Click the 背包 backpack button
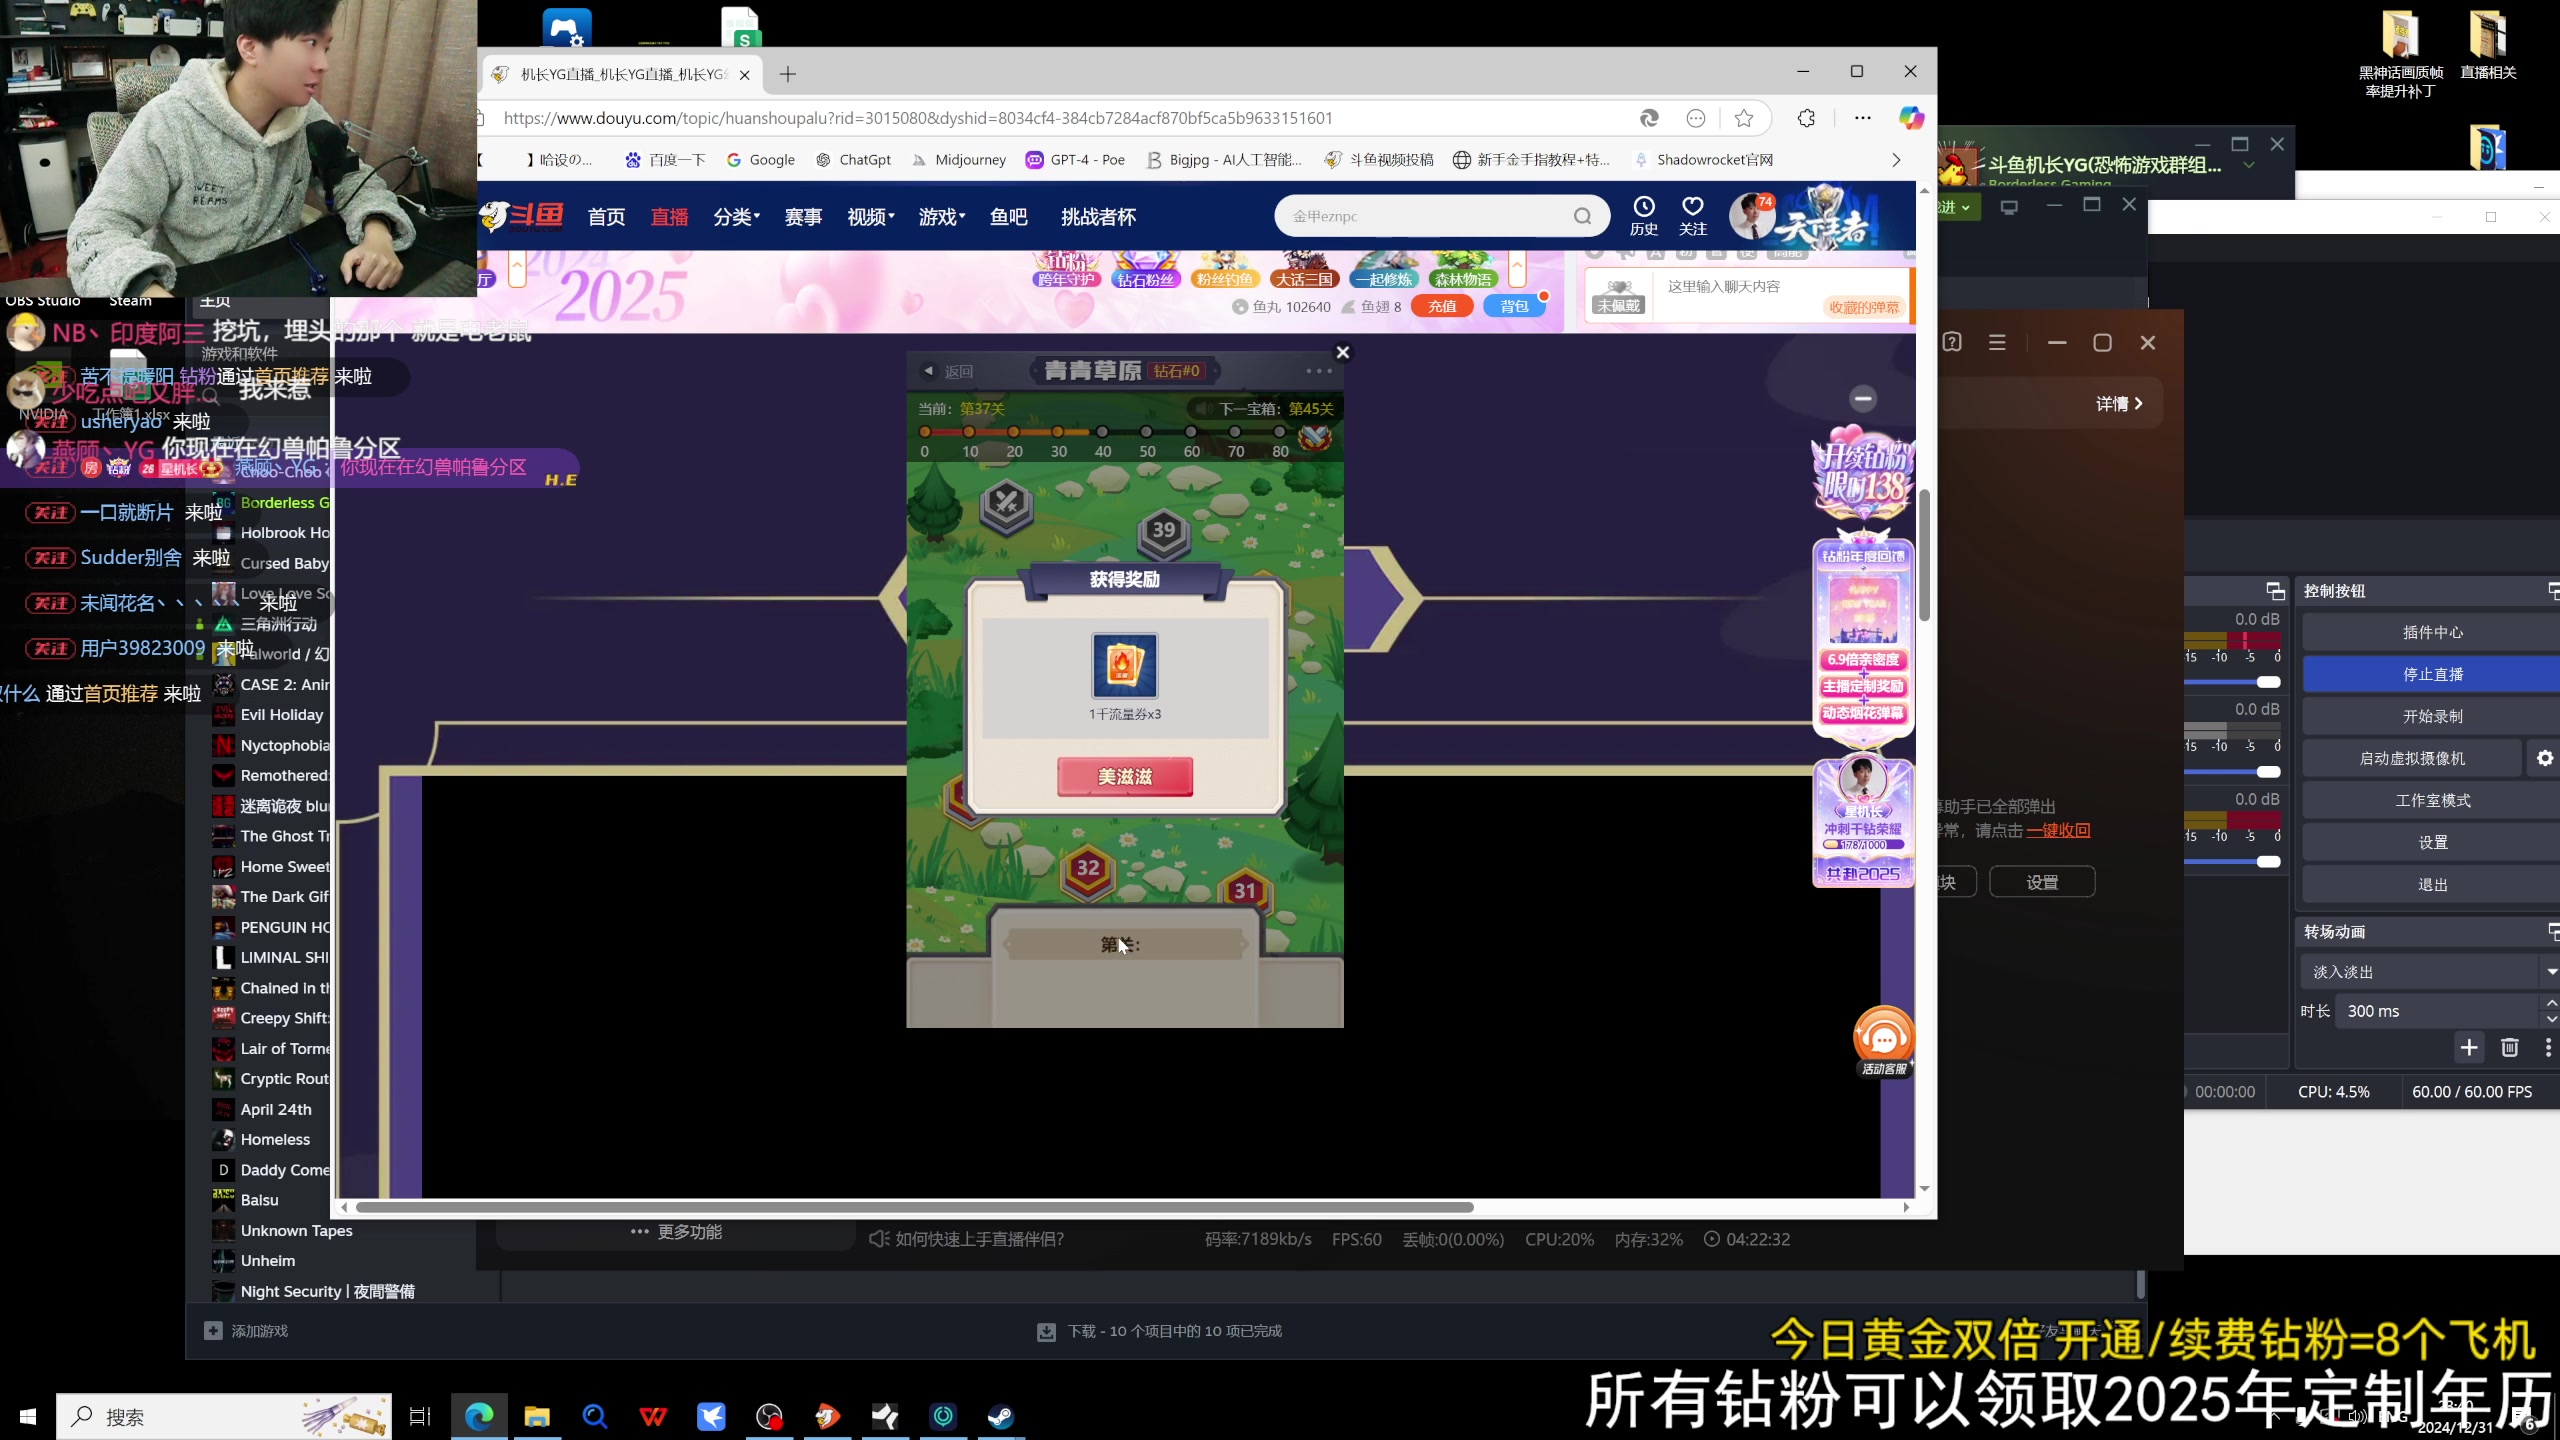2560x1440 pixels. [1514, 307]
